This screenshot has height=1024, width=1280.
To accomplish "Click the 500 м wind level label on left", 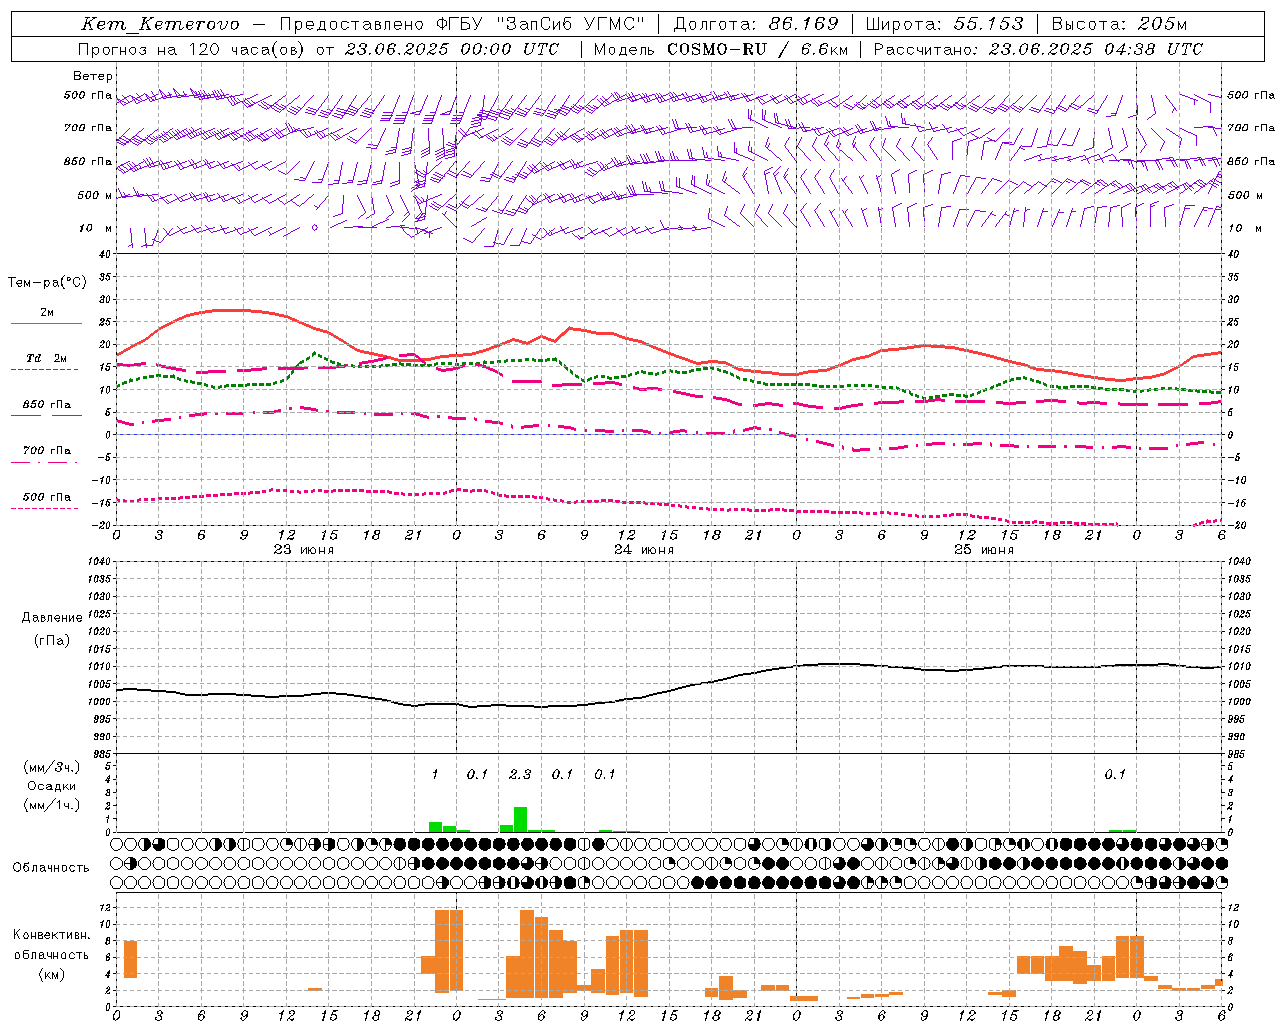I will (95, 195).
